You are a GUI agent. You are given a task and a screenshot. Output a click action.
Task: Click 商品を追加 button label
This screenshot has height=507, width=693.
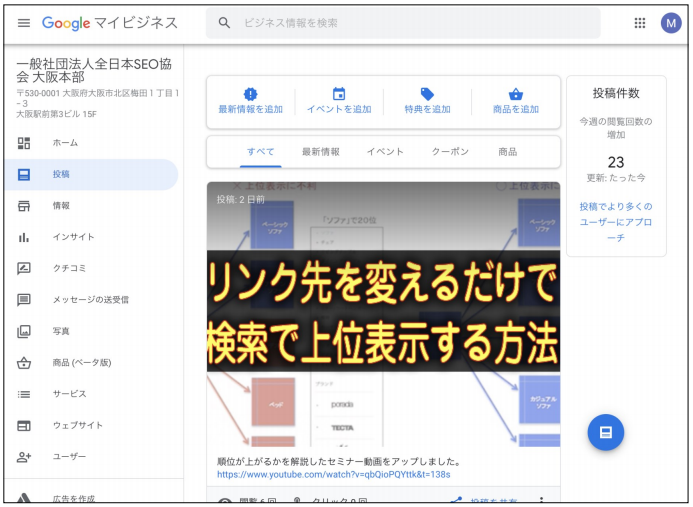[x=516, y=109]
